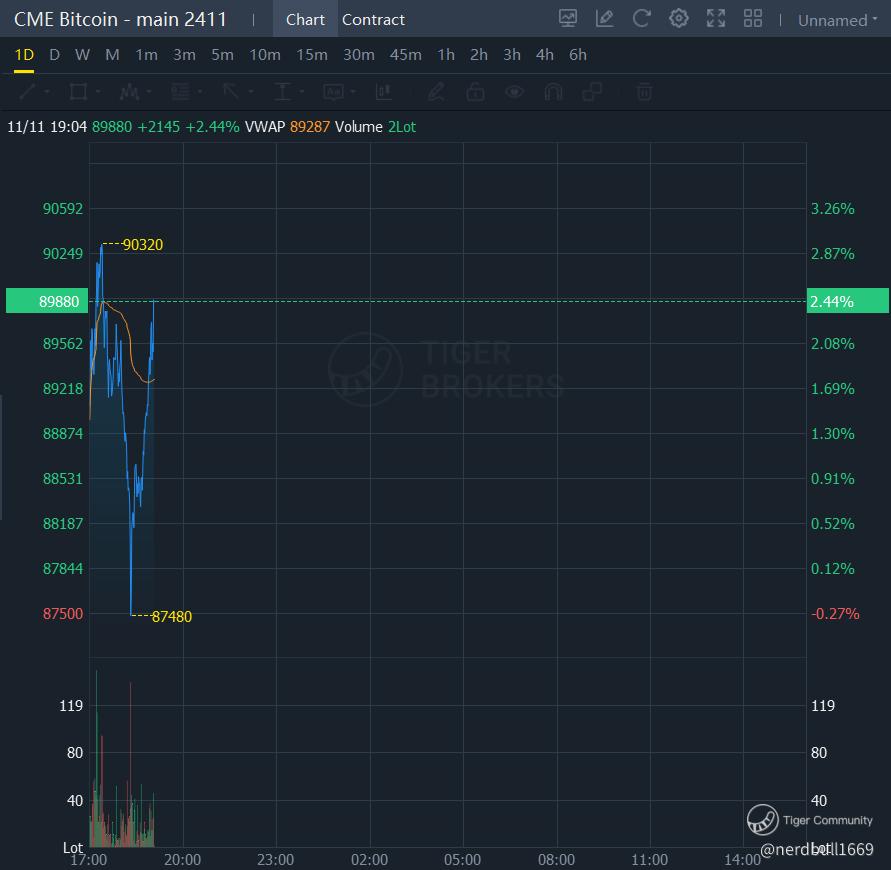The height and width of the screenshot is (870, 891).
Task: Expand the rectangle shape tool dropdown
Action: (x=96, y=92)
